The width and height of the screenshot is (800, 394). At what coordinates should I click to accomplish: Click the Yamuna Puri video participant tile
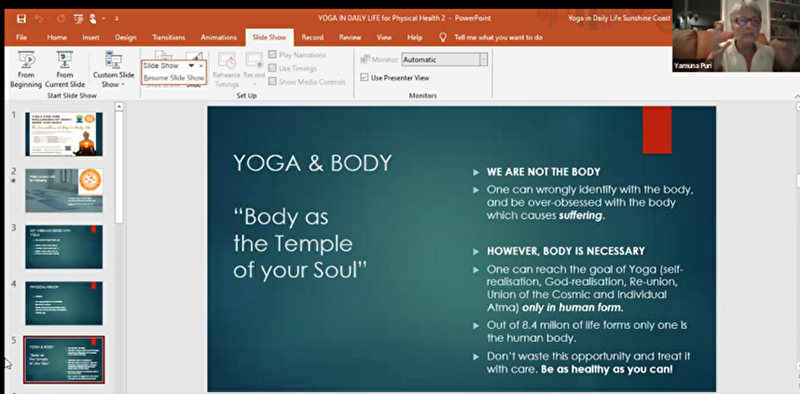[736, 36]
